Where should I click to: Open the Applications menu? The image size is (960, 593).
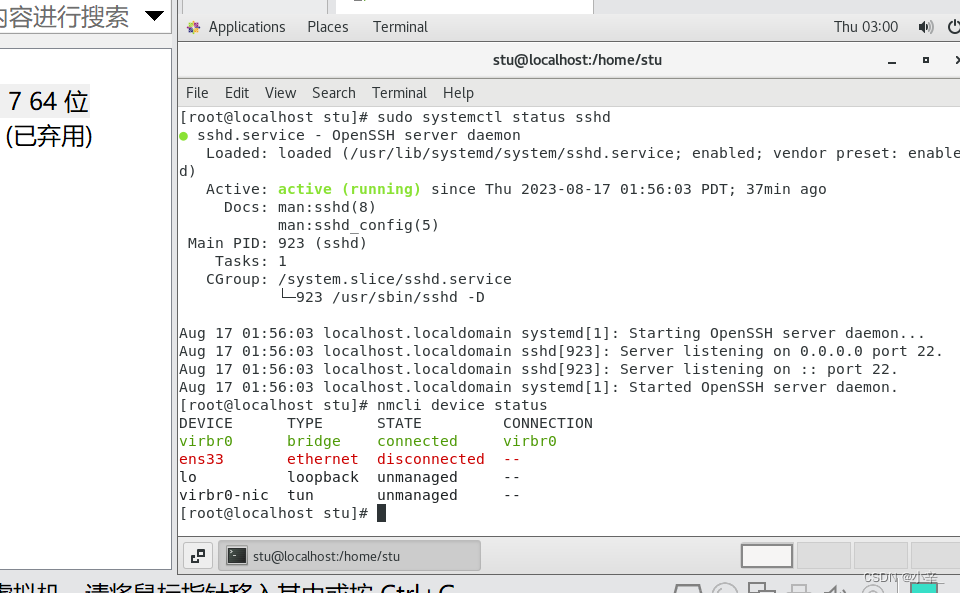coord(246,27)
